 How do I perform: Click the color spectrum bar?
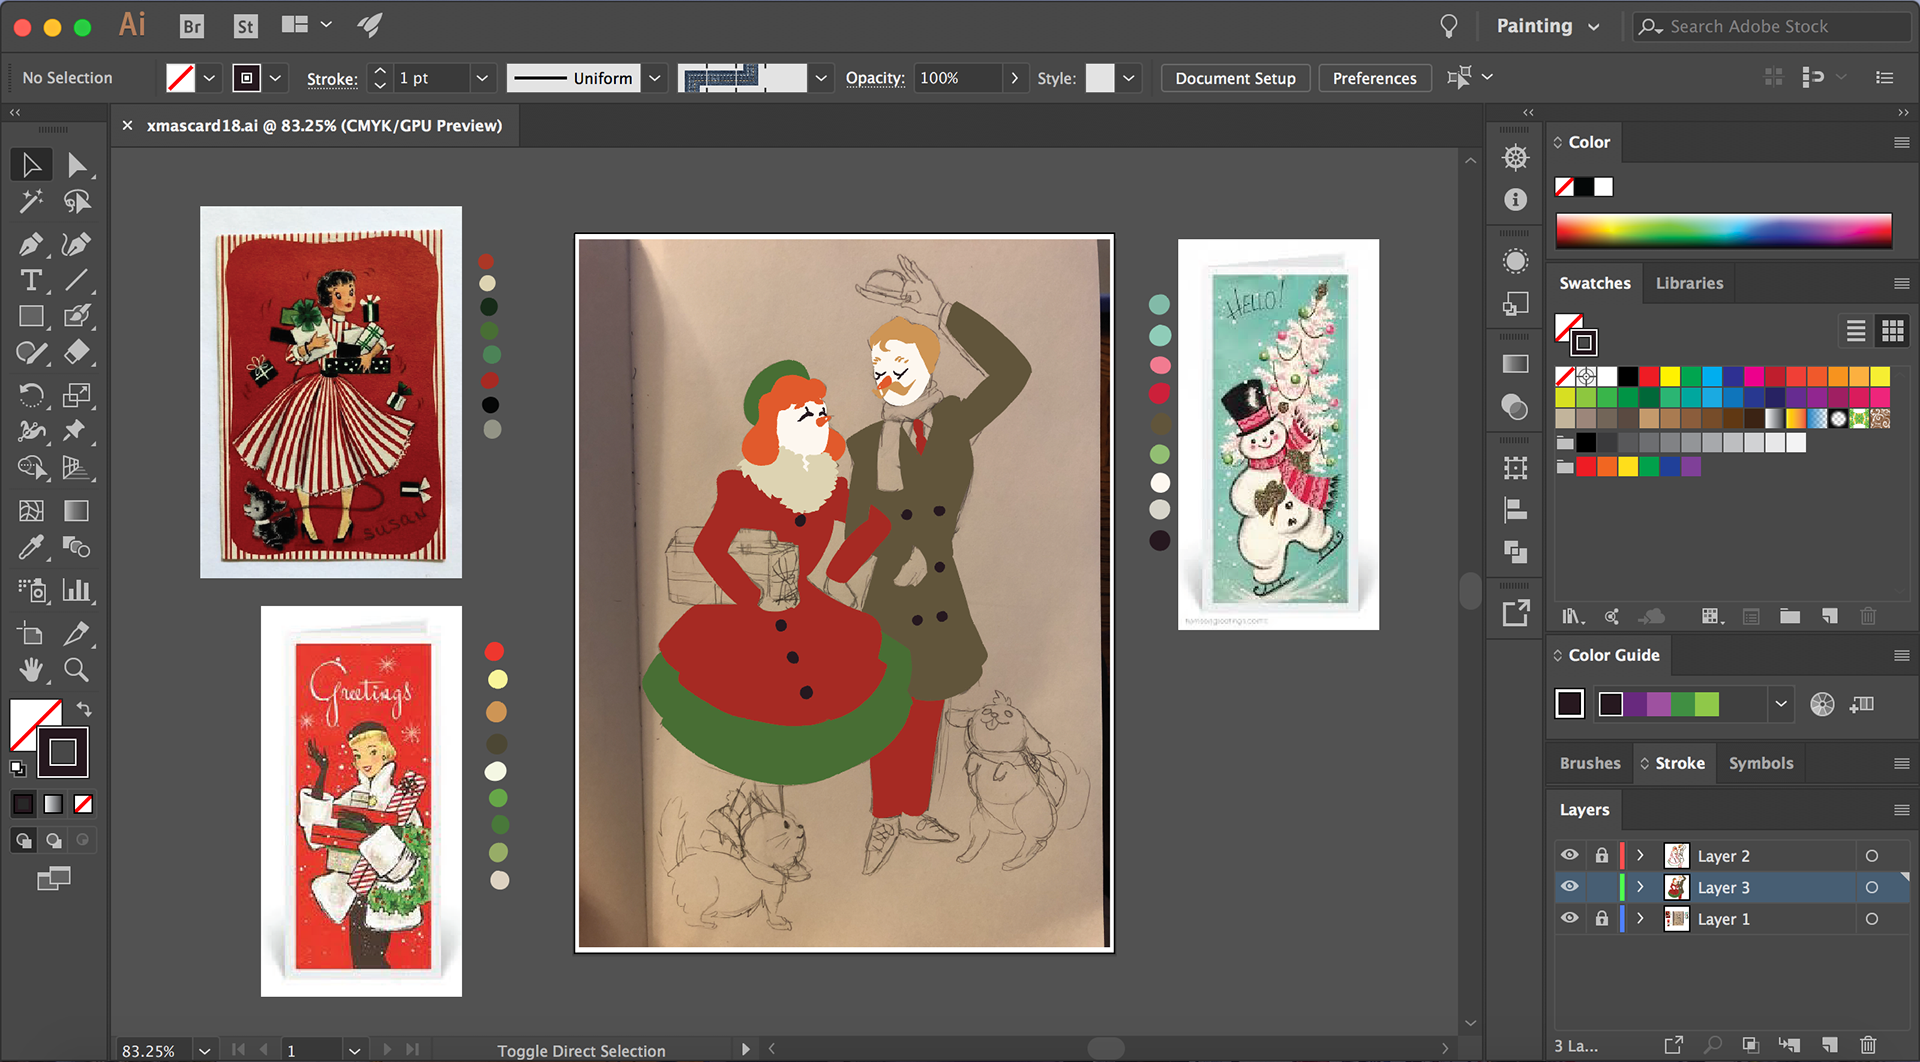(x=1723, y=230)
